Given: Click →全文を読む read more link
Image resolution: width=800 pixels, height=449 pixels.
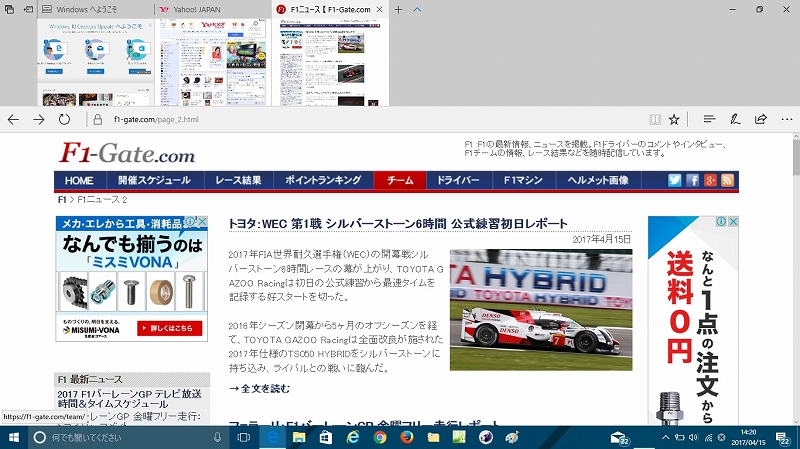Looking at the screenshot, I should (259, 389).
